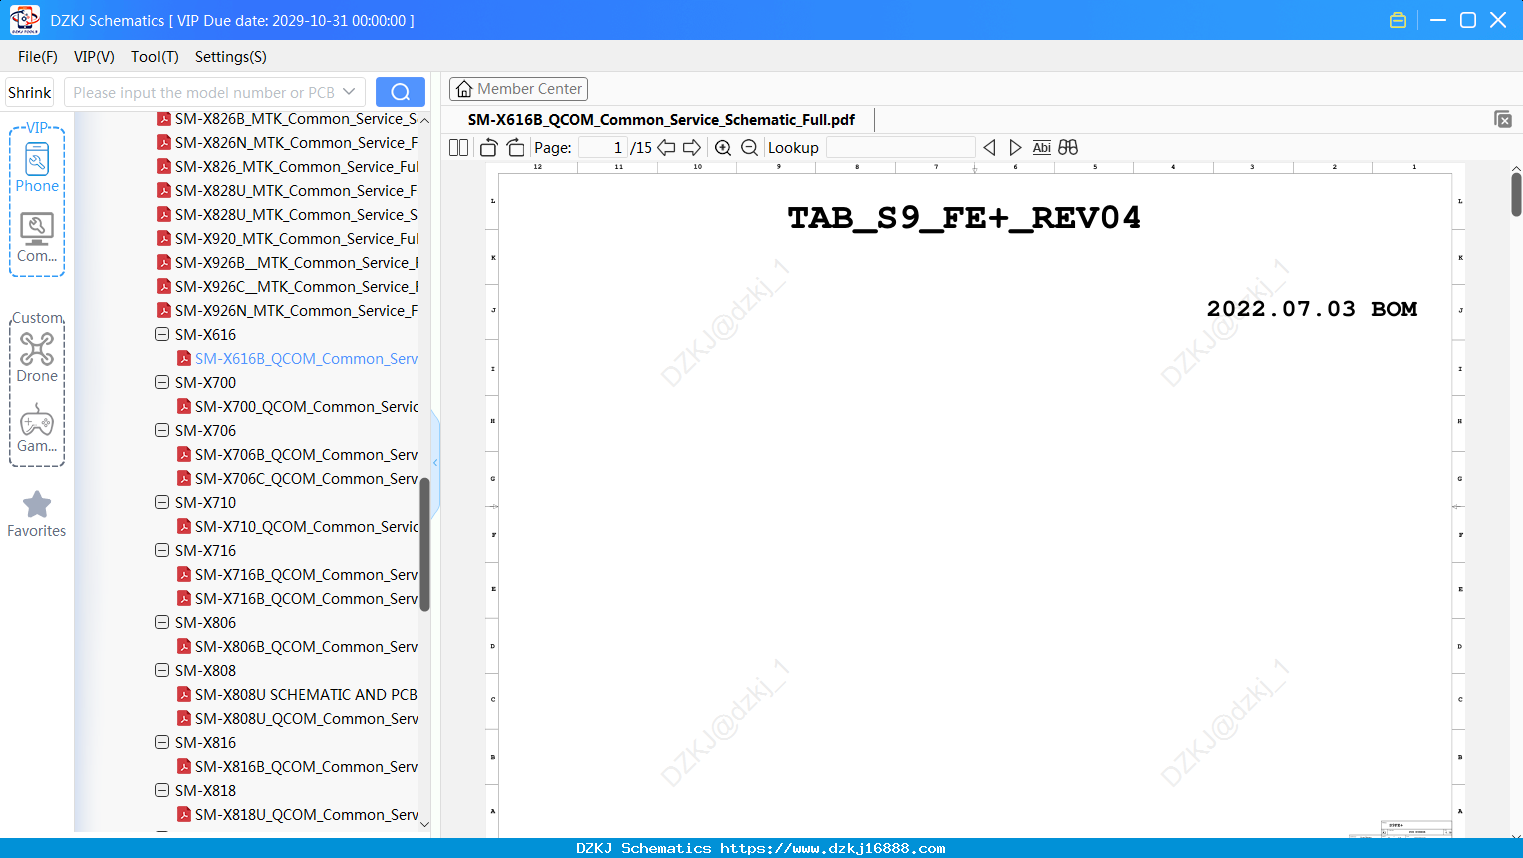Click the DZKJ app logo
Screen dimensions: 1523x858
point(24,20)
